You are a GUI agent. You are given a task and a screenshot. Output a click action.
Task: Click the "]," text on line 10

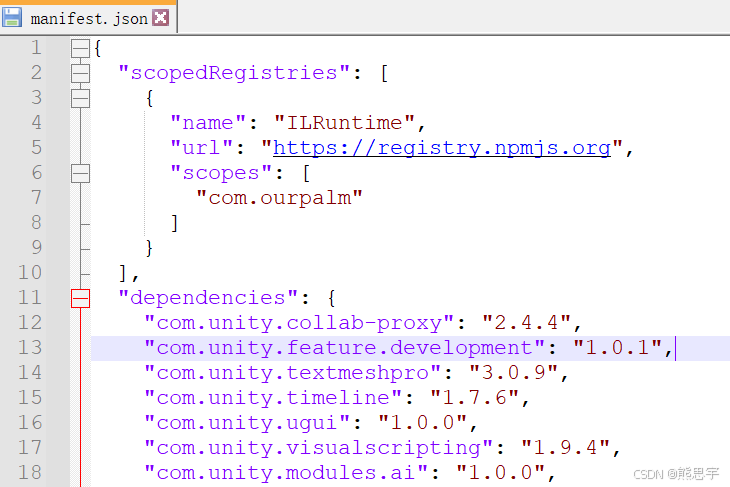click(x=128, y=273)
